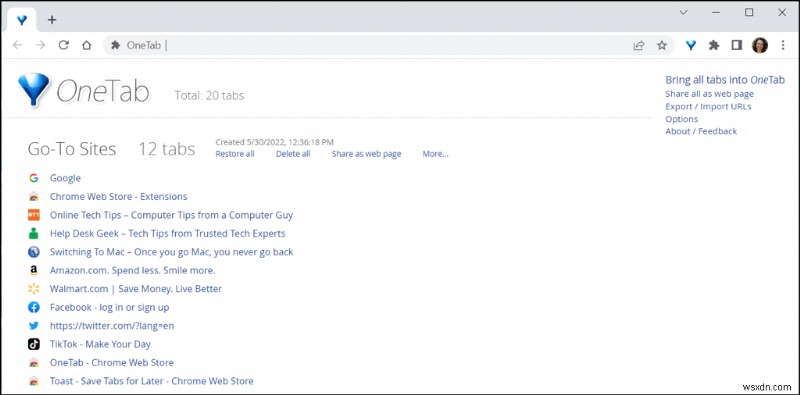
Task: Open the OneTab Options link
Action: click(682, 119)
